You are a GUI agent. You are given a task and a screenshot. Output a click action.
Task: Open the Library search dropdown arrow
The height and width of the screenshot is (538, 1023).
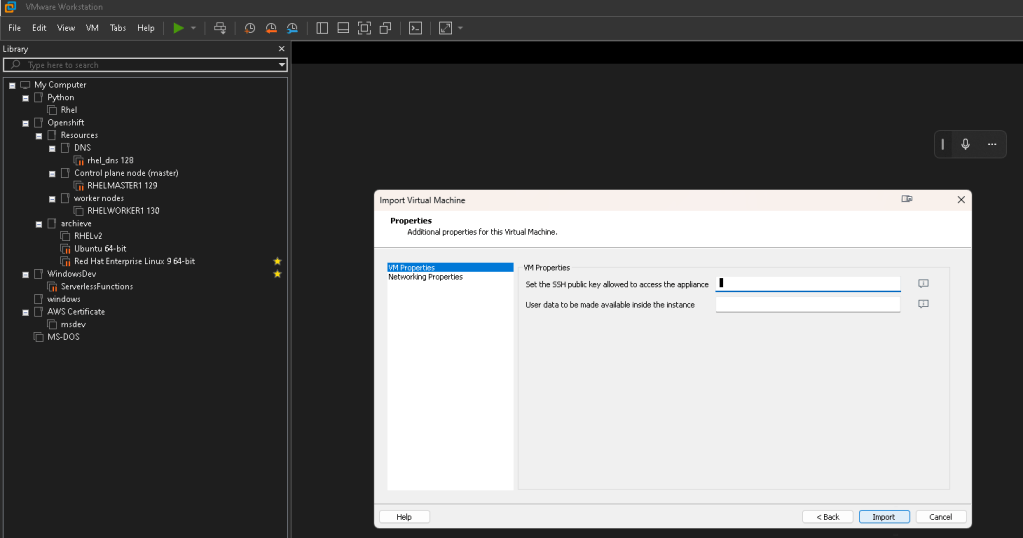282,65
